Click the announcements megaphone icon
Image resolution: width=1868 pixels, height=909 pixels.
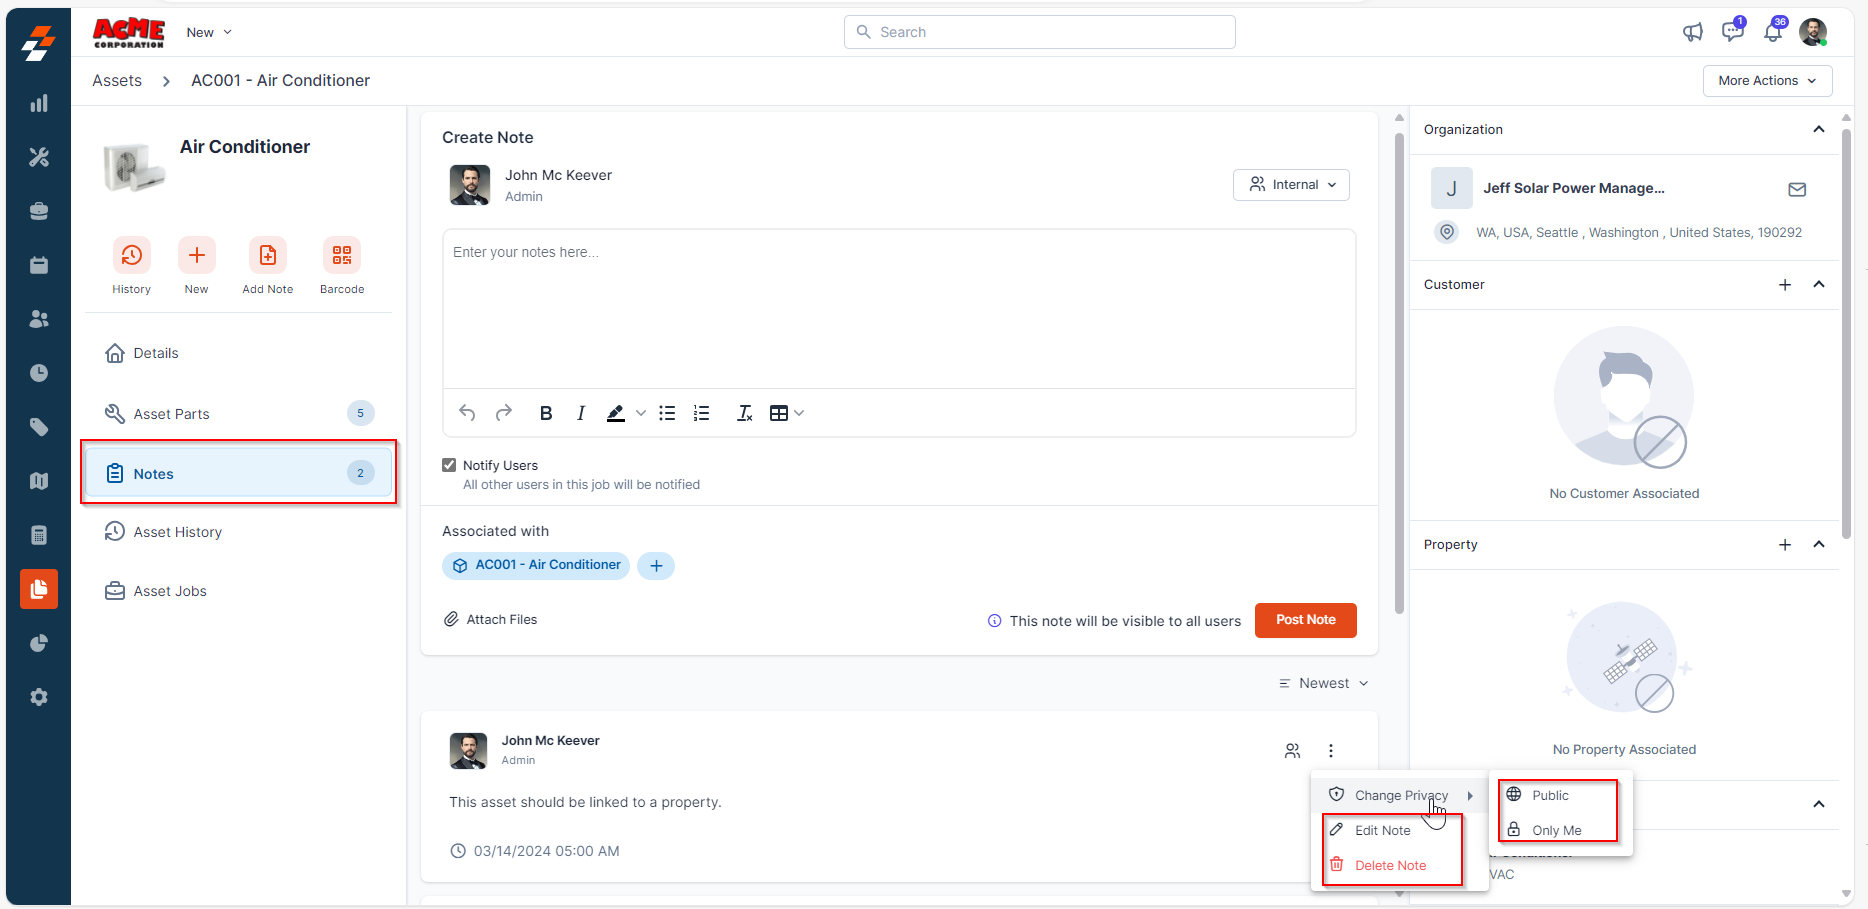tap(1692, 32)
